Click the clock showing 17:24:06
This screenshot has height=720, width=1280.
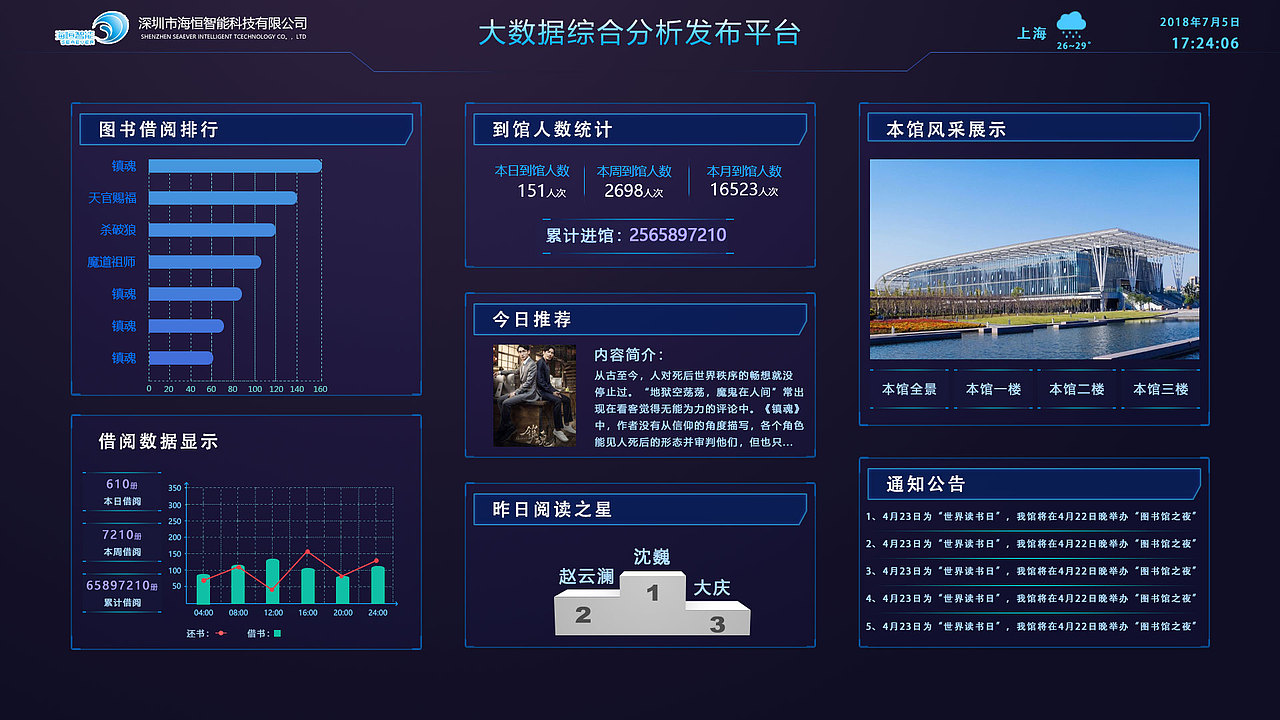click(1205, 43)
